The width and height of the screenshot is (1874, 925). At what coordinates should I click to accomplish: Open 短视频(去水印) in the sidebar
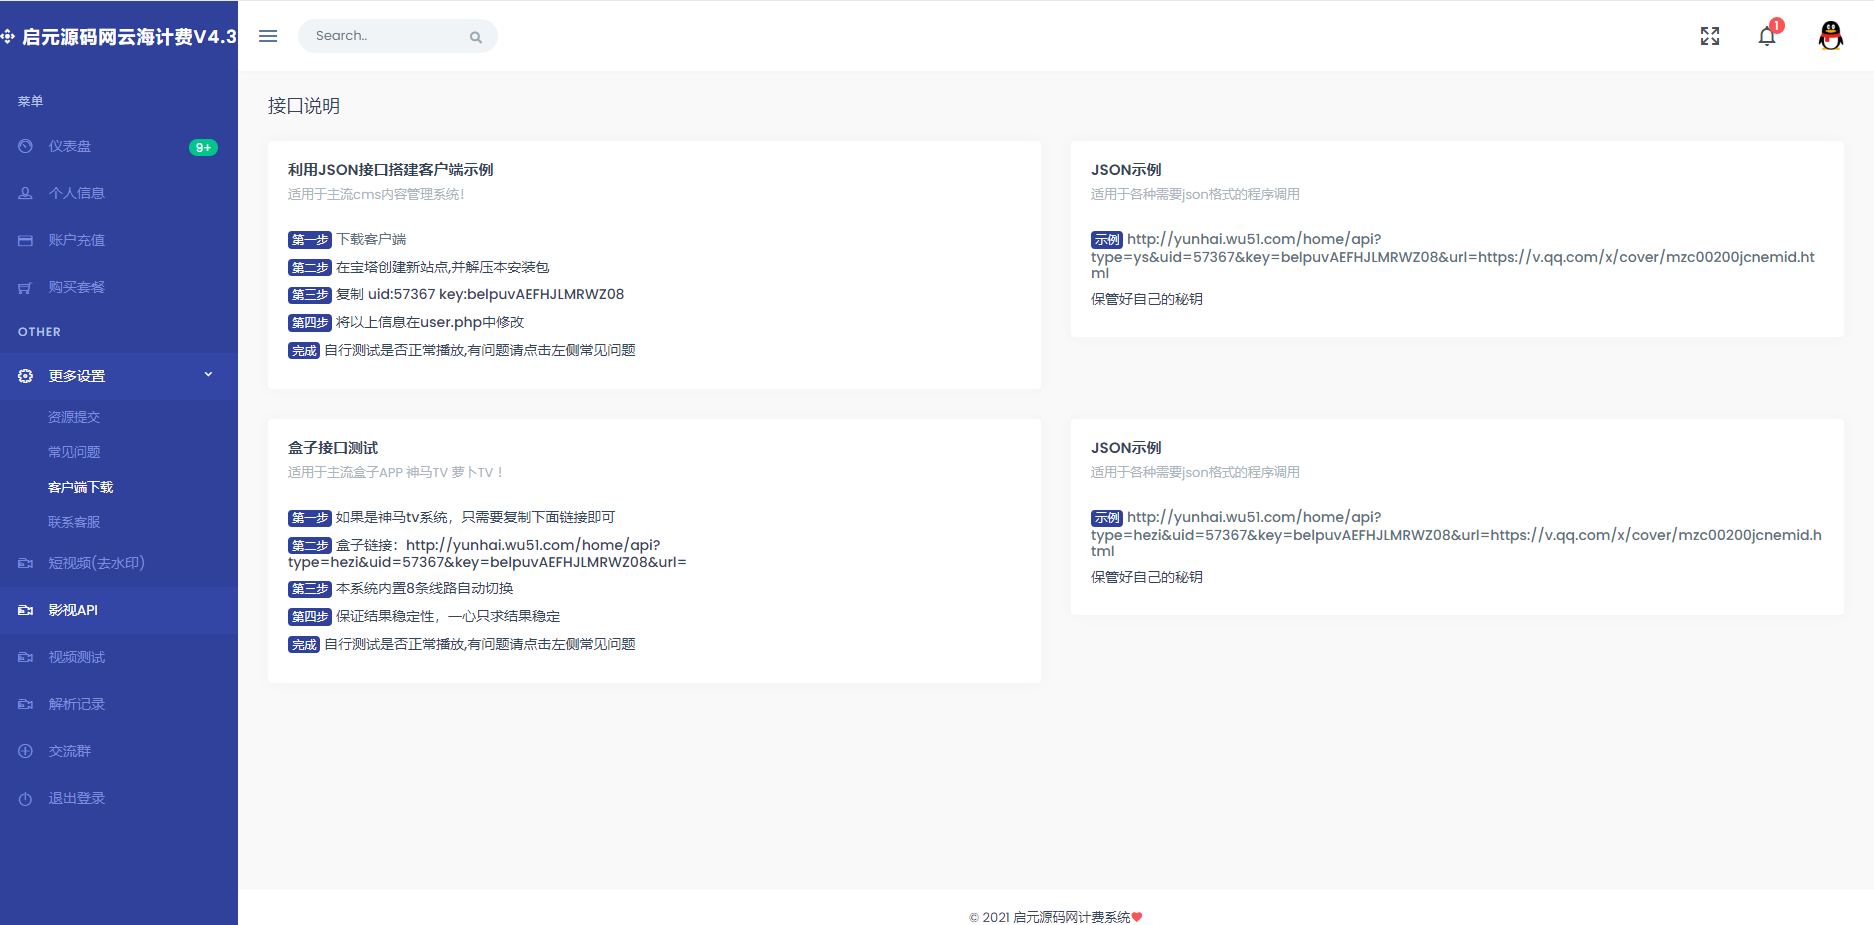[96, 563]
